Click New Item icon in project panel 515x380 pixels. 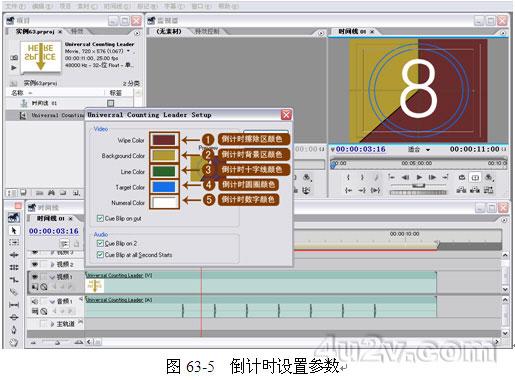76,193
